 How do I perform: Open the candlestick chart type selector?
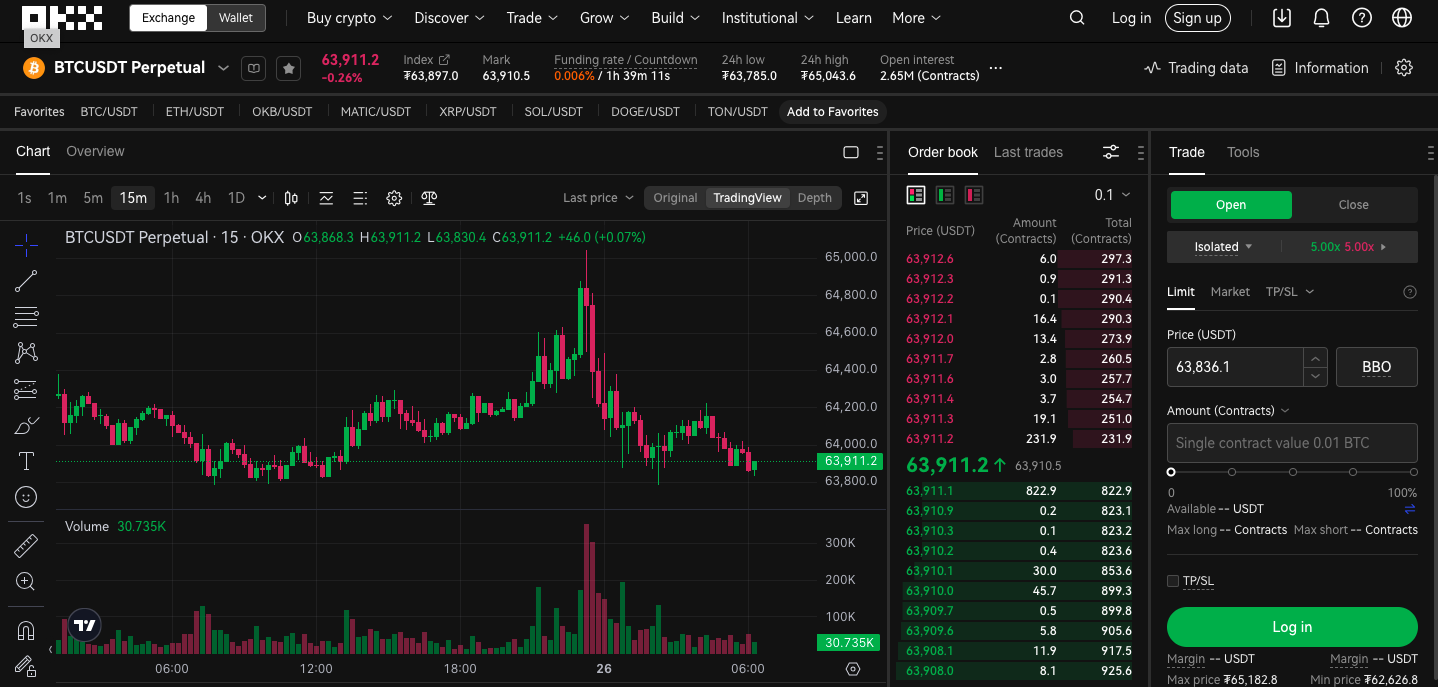[291, 198]
